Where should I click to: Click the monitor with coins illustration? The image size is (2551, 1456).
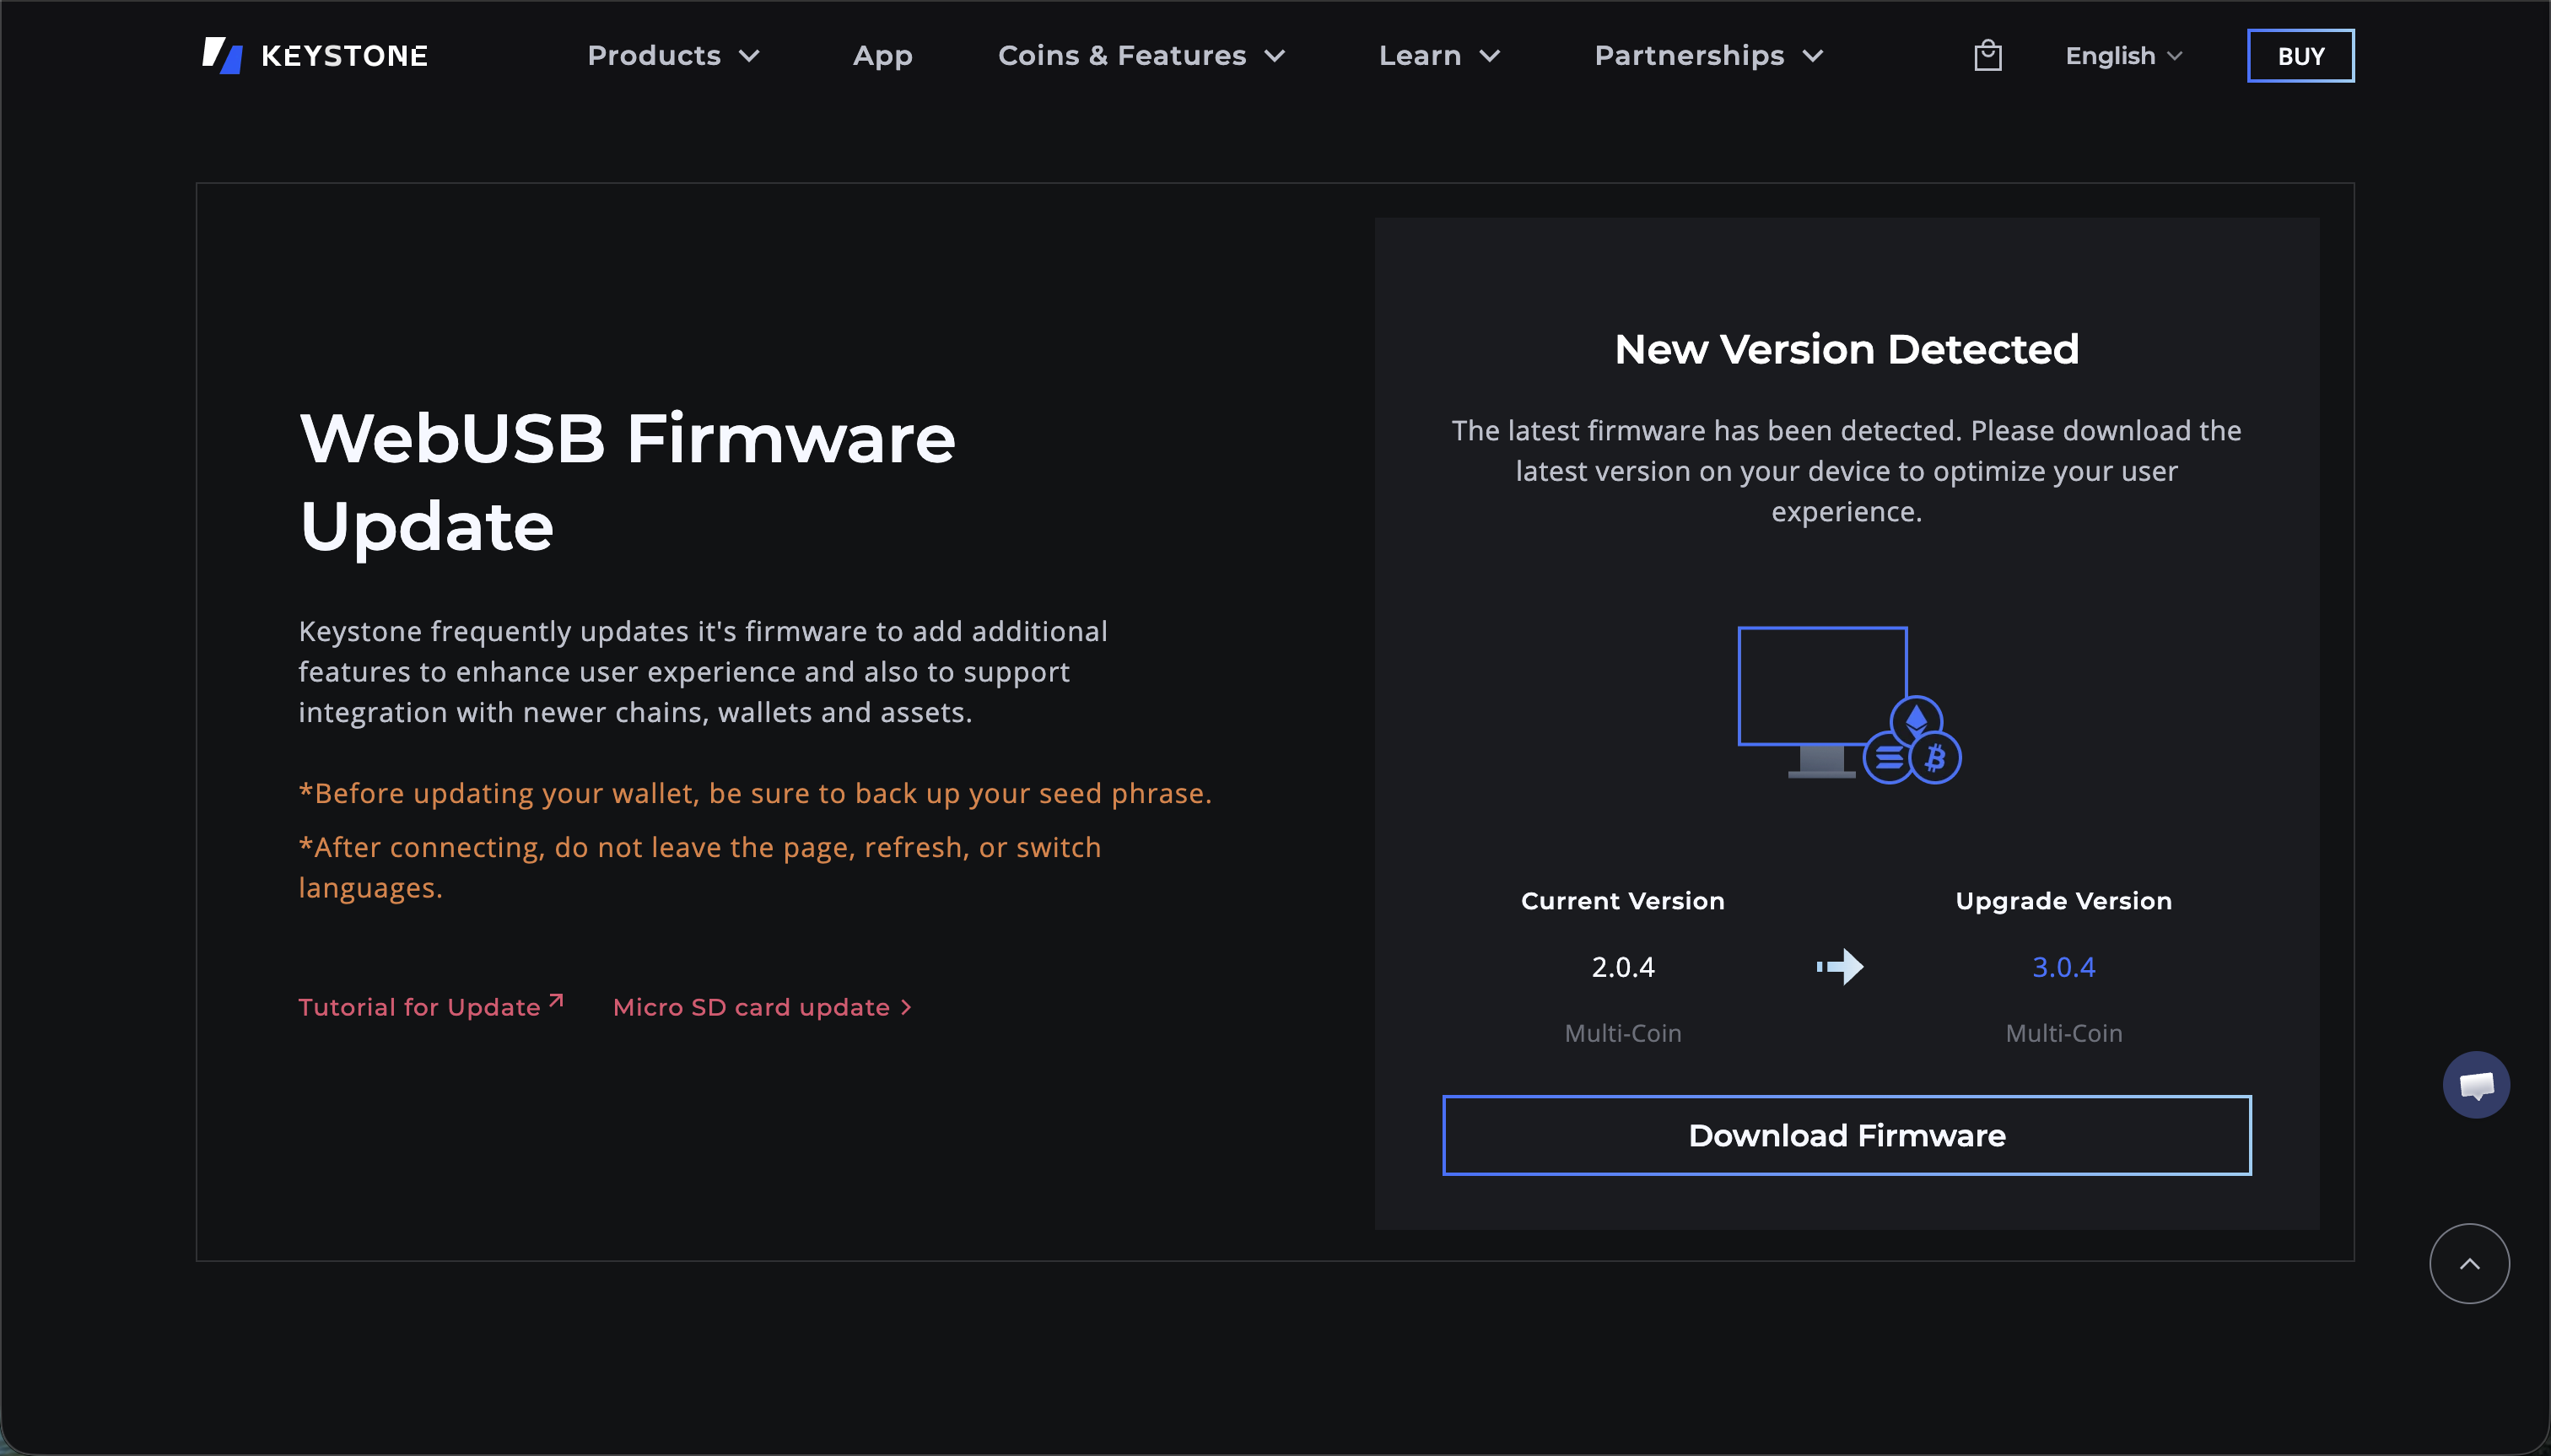click(x=1848, y=704)
